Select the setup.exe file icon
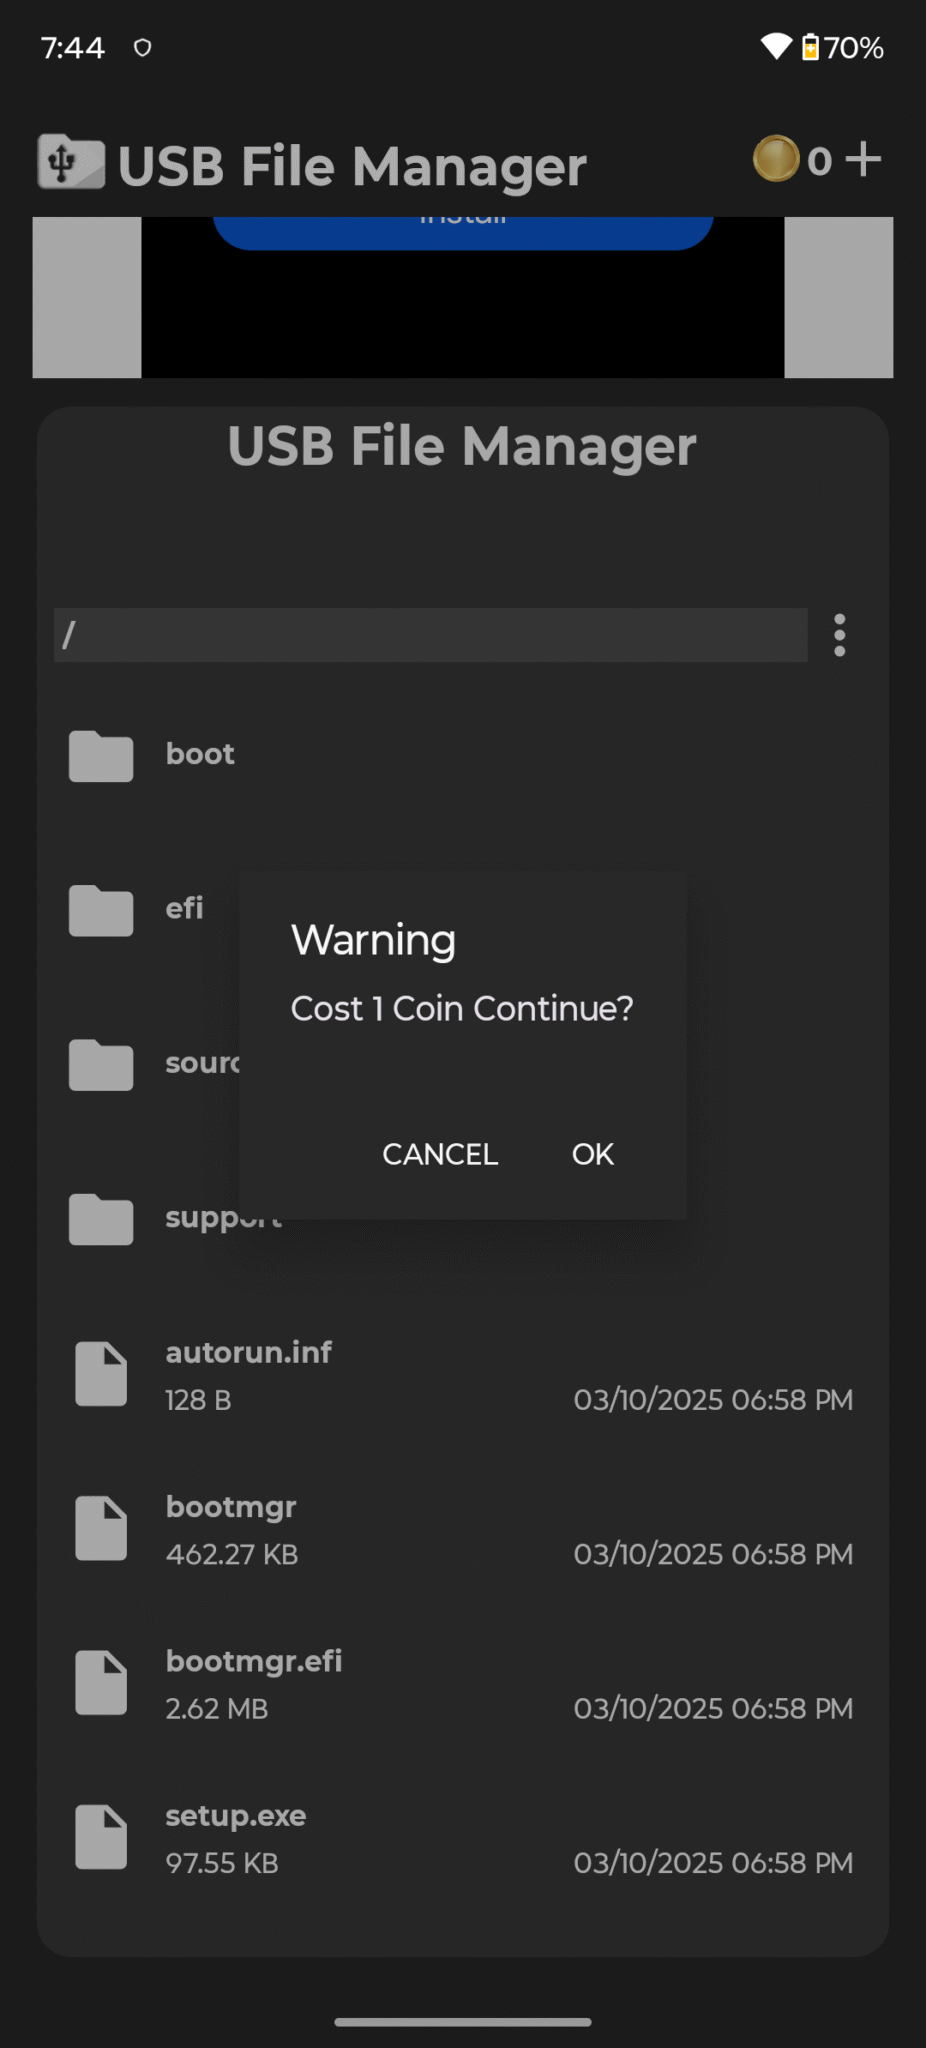Viewport: 926px width, 2048px height. tap(100, 1837)
